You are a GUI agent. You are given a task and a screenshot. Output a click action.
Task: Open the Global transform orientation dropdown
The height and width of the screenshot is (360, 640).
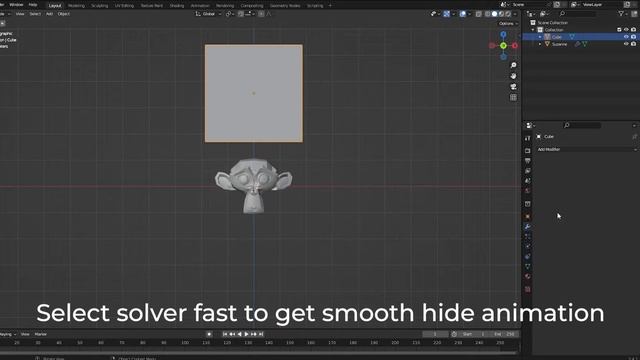(x=208, y=14)
